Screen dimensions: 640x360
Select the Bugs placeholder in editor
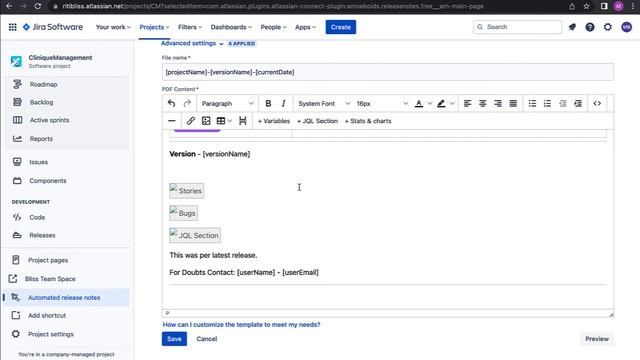[184, 213]
